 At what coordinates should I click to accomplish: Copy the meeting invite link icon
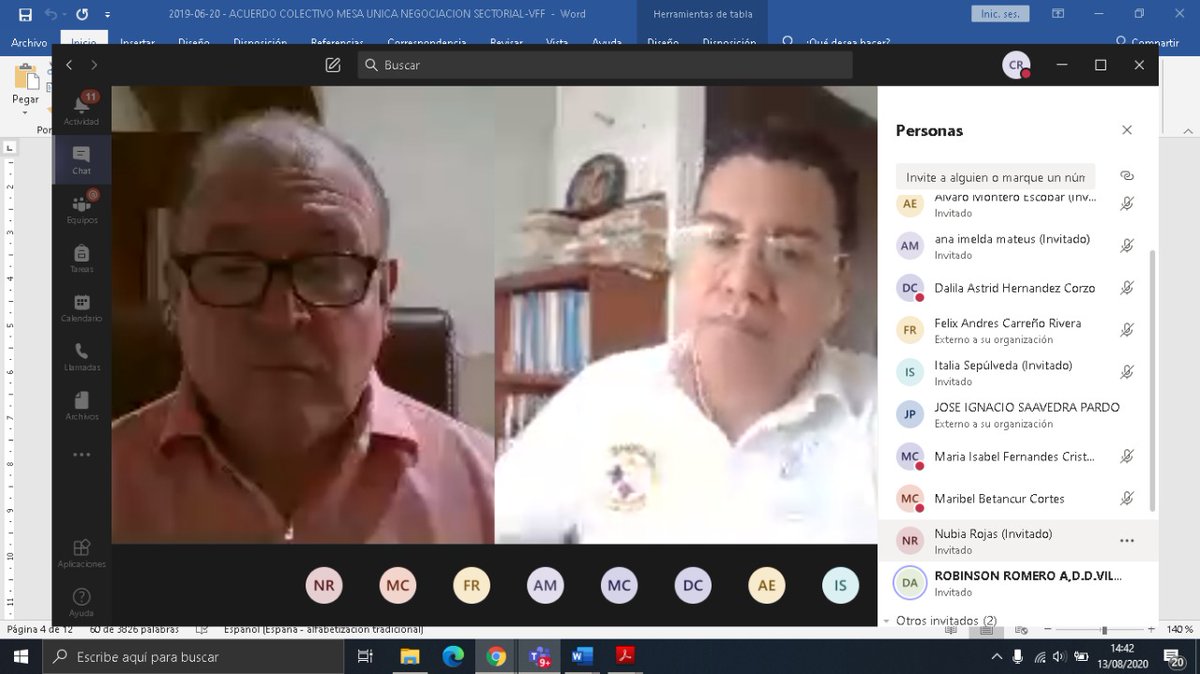click(x=1128, y=174)
